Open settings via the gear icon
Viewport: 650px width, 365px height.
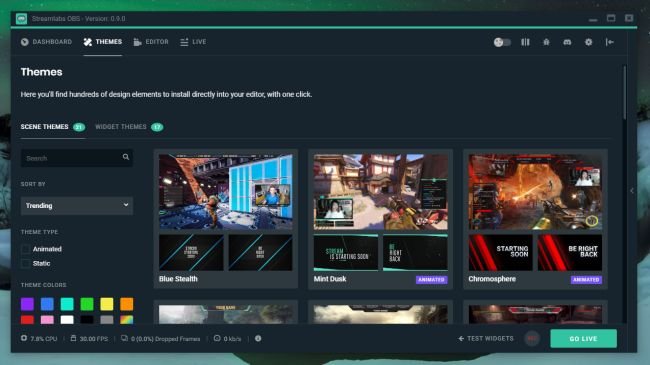coord(588,42)
